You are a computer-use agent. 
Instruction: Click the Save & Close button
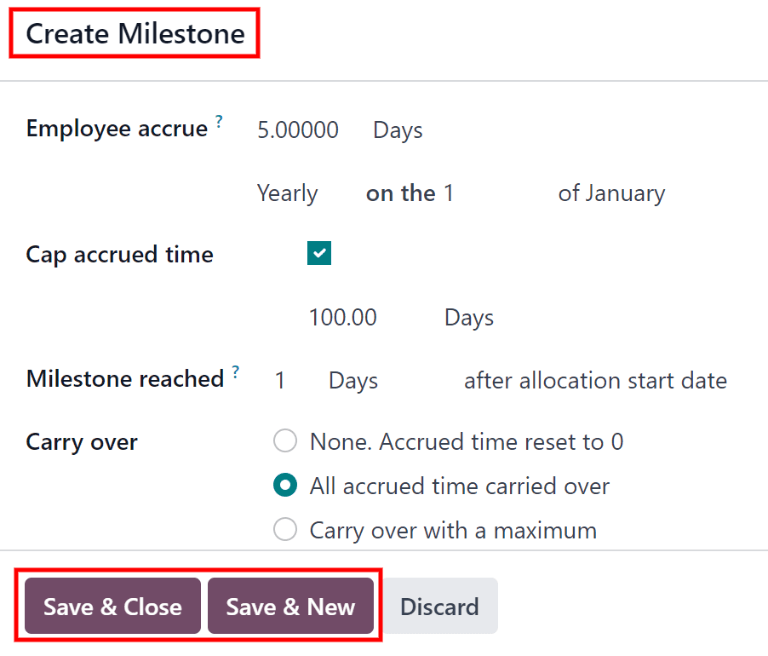pyautogui.click(x=113, y=606)
